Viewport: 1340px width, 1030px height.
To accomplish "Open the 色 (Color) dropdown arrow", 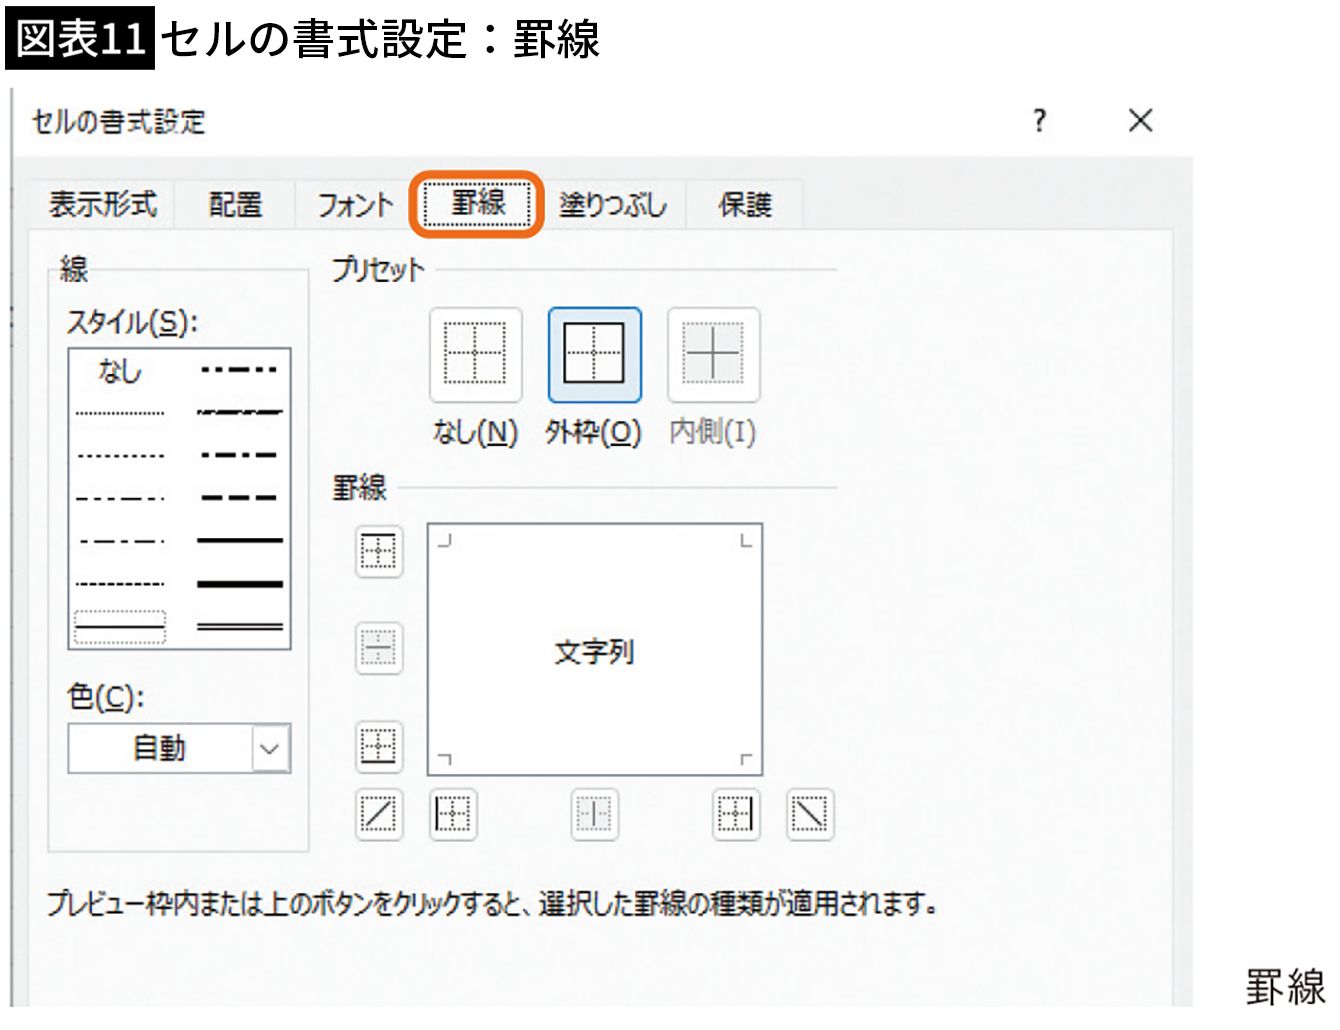I will click(270, 749).
